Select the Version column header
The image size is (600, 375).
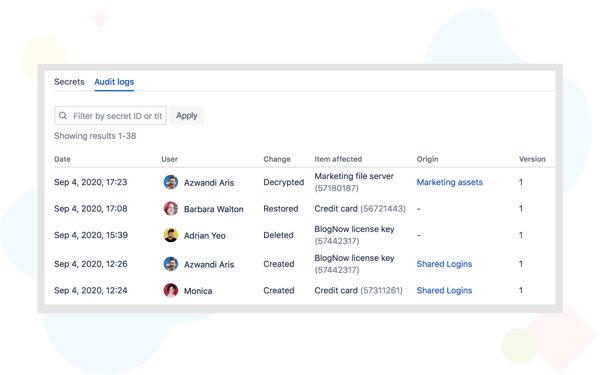(x=532, y=159)
